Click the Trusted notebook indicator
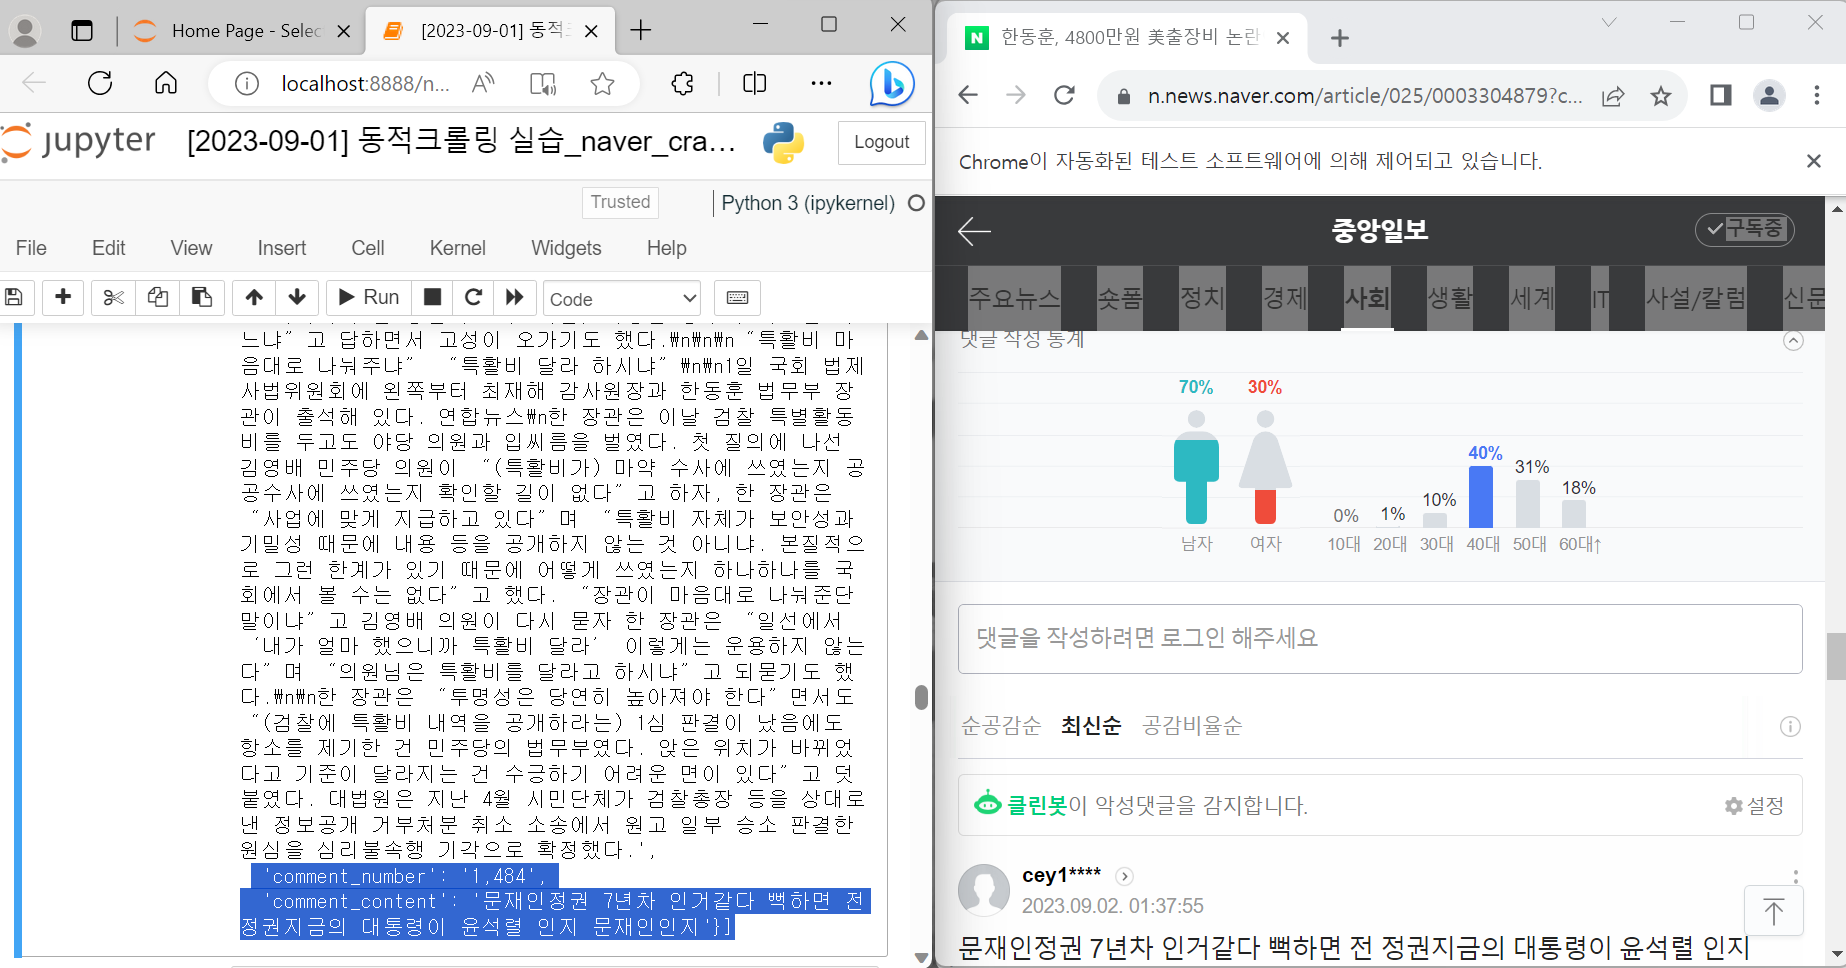The width and height of the screenshot is (1846, 968). coord(620,202)
